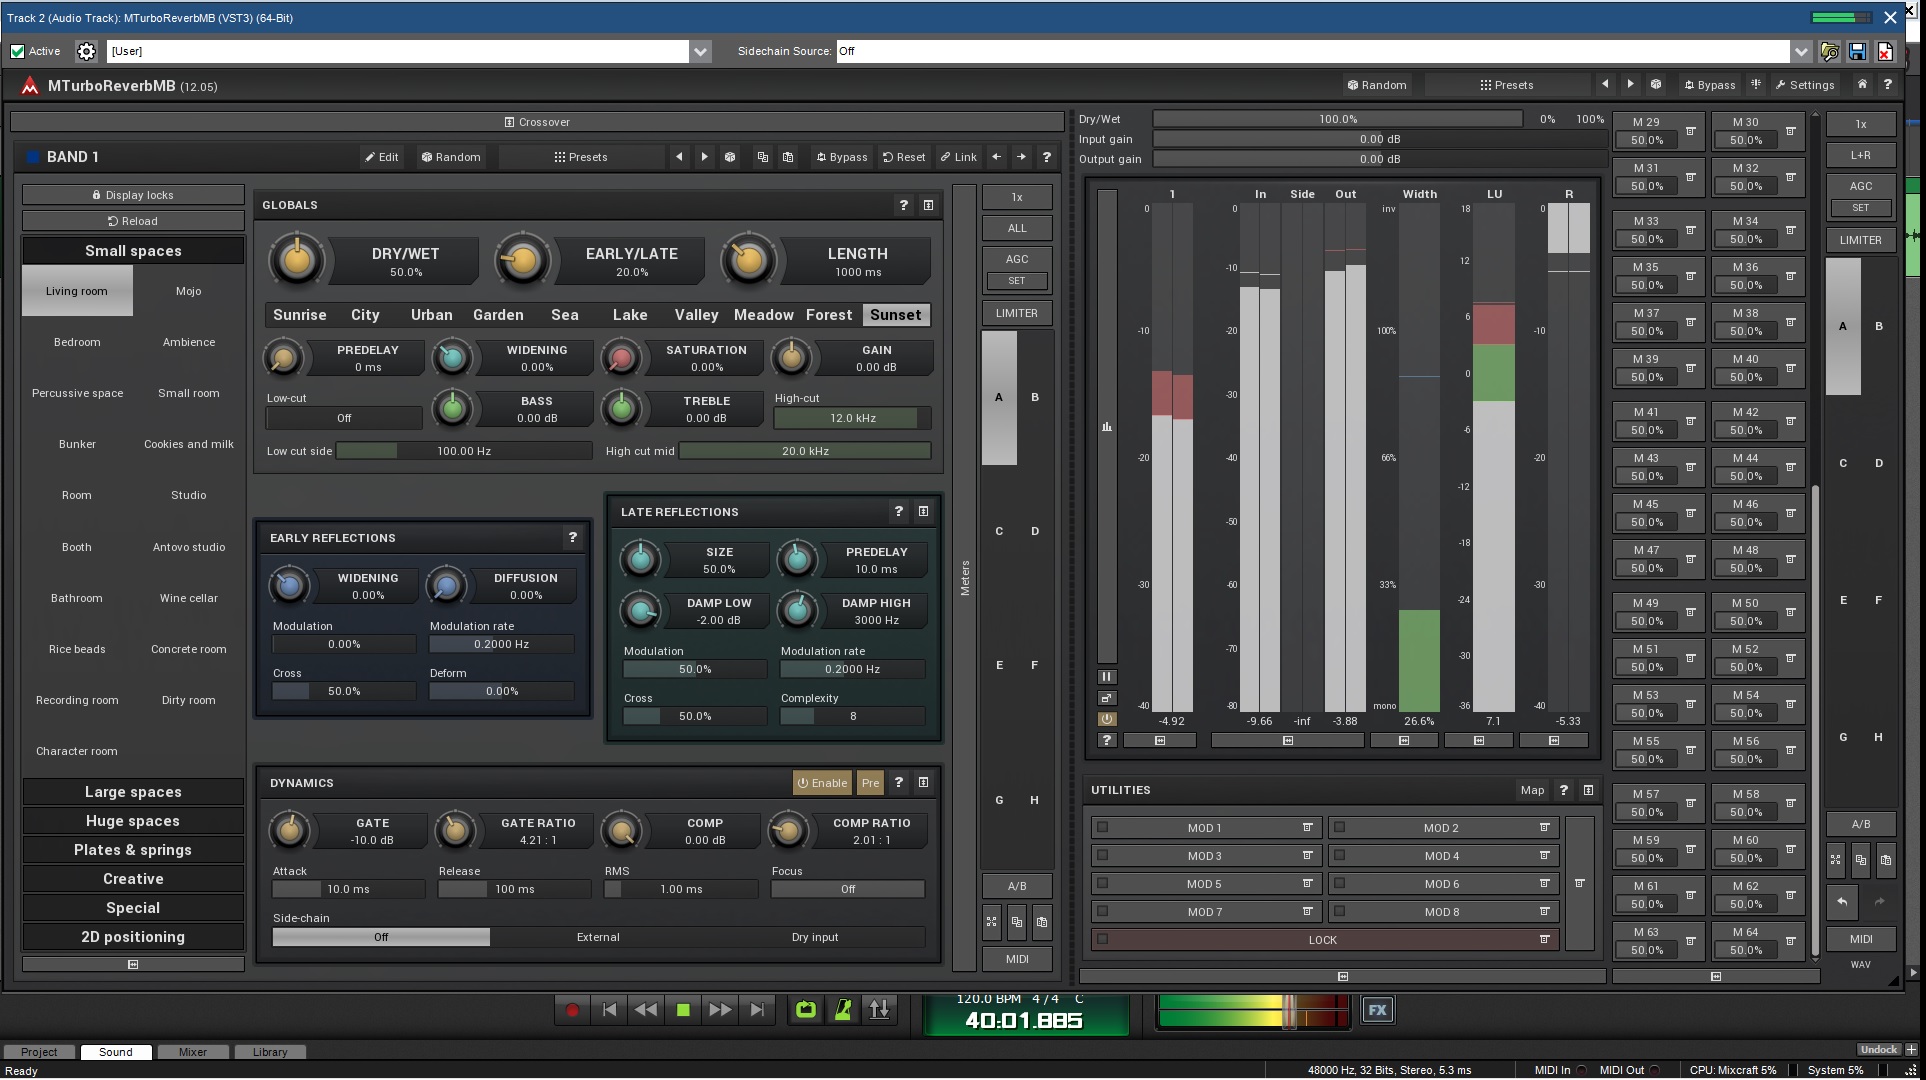Open the Sidechain Source dropdown arrow
Viewport: 1926px width, 1080px height.
[1801, 51]
